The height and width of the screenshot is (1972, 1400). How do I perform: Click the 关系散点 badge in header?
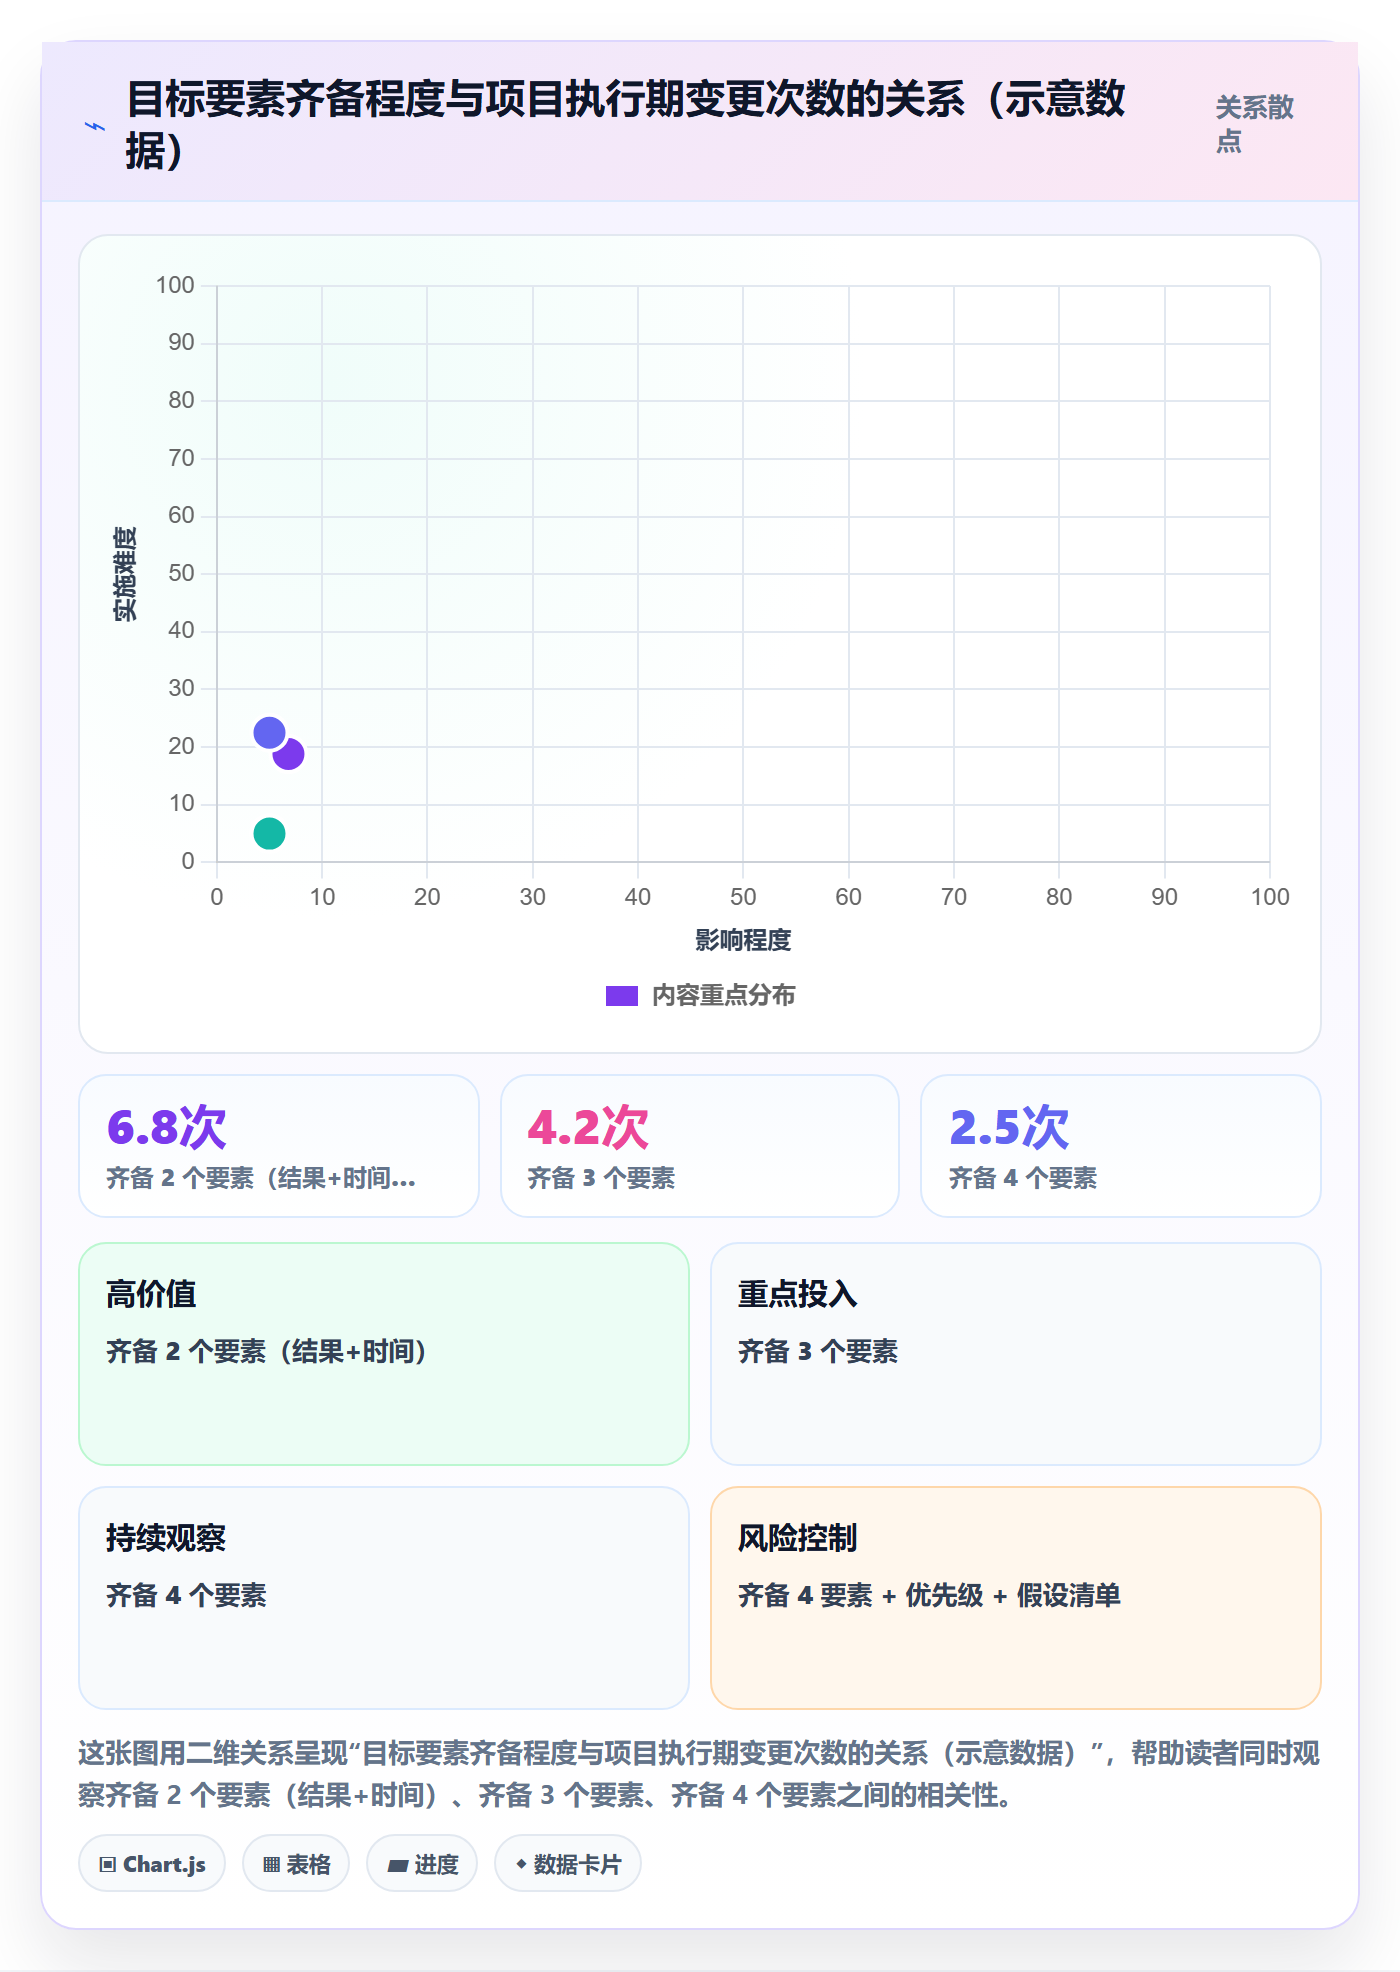[1254, 124]
